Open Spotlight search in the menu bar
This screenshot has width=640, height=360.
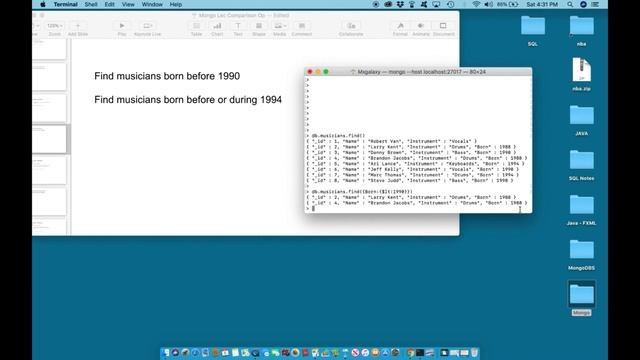(x=570, y=4)
